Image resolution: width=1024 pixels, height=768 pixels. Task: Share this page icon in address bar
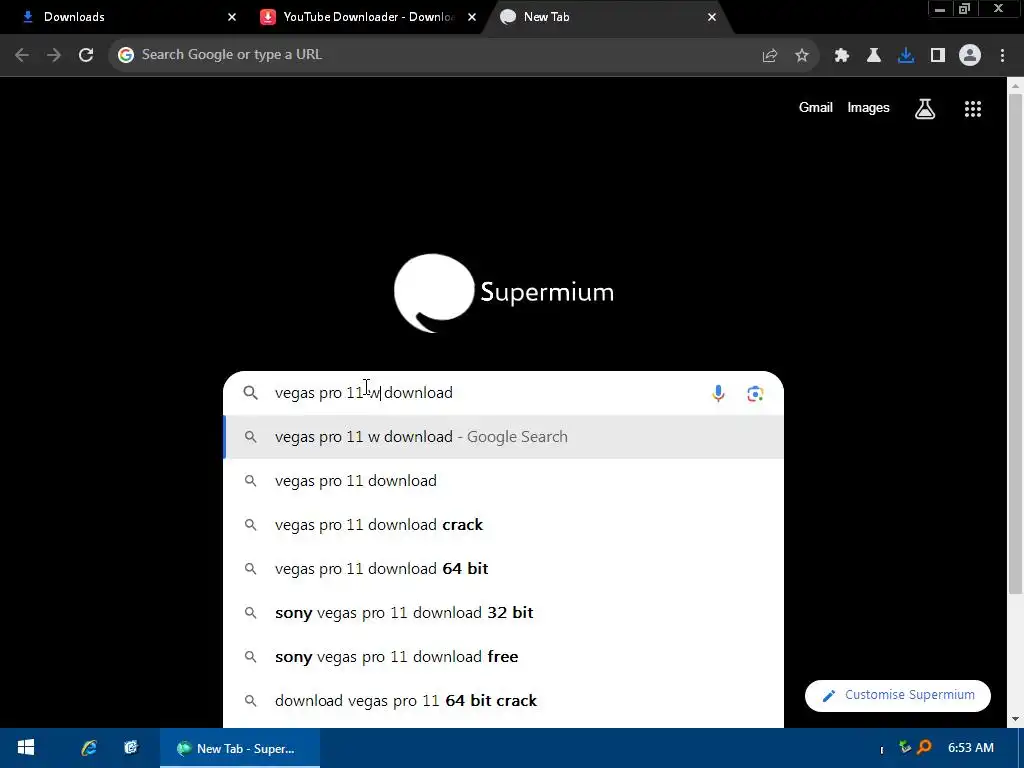click(x=770, y=56)
